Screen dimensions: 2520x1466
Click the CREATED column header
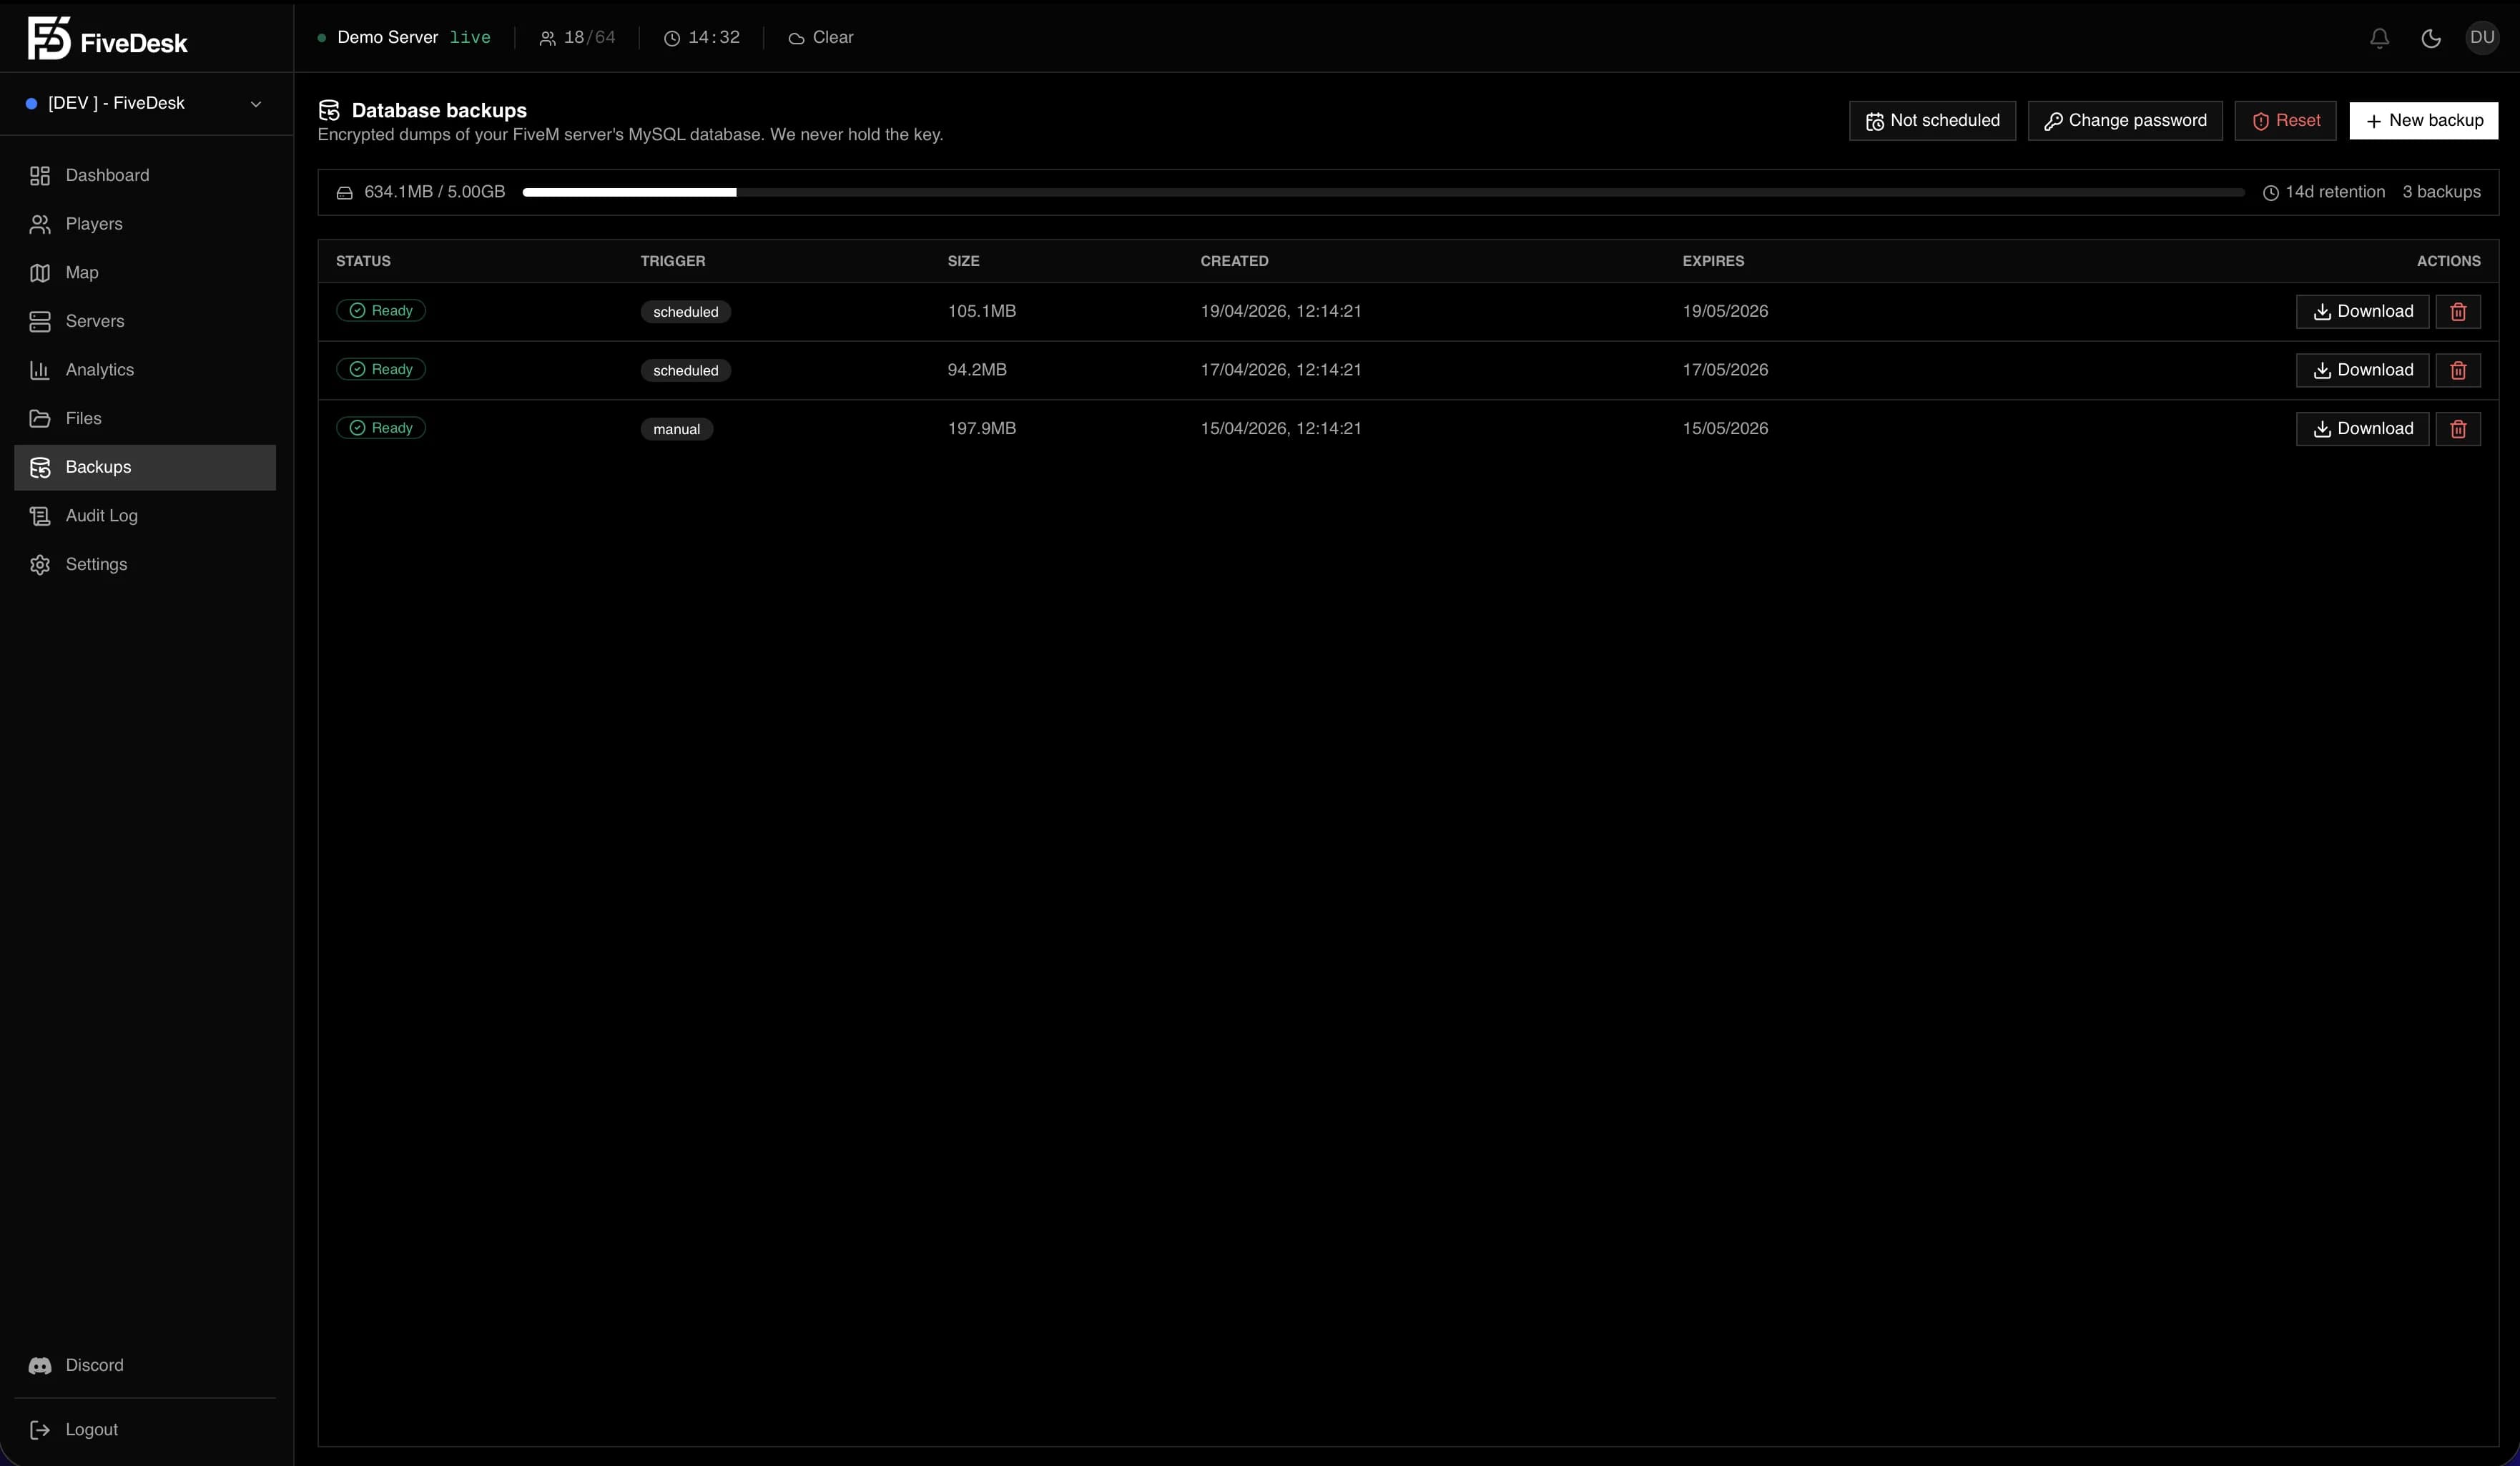1234,261
